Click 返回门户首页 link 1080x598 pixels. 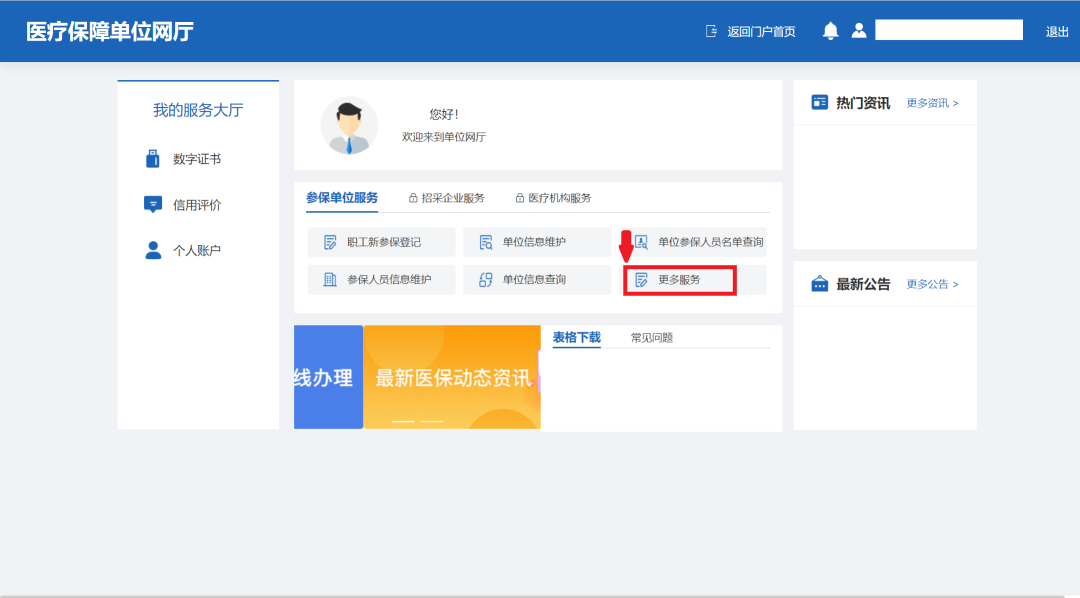click(x=761, y=32)
